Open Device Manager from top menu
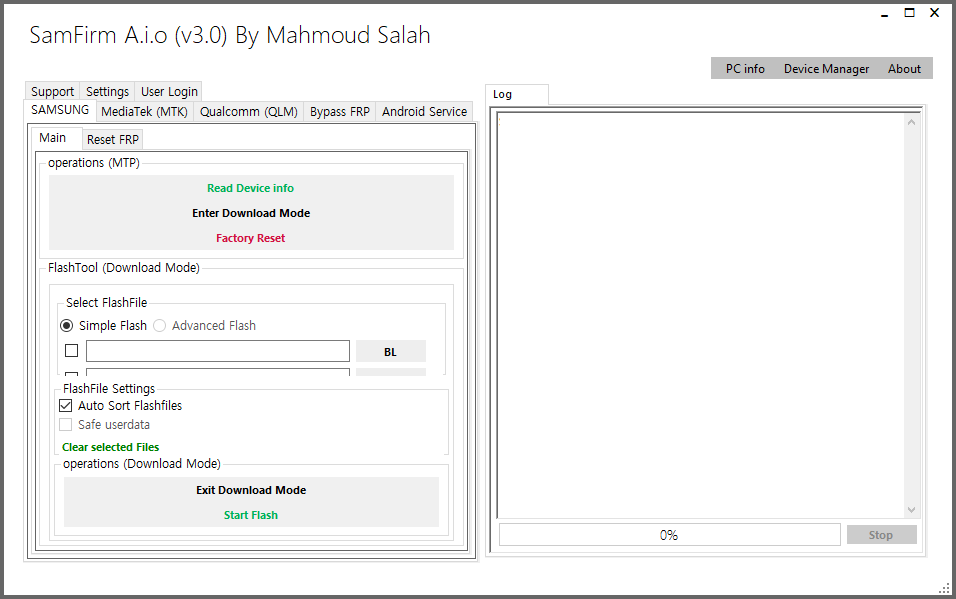Image resolution: width=956 pixels, height=599 pixels. [x=826, y=69]
